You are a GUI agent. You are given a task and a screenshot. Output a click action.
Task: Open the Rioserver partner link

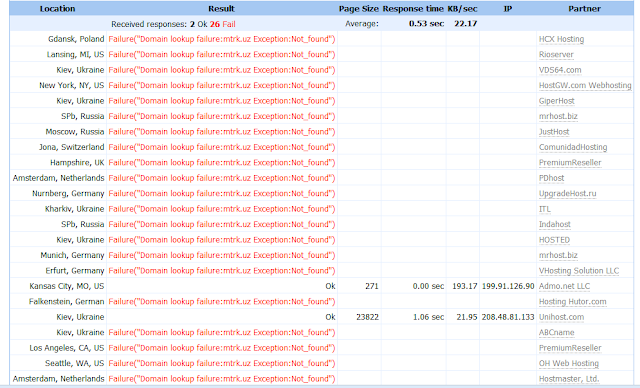(556, 55)
